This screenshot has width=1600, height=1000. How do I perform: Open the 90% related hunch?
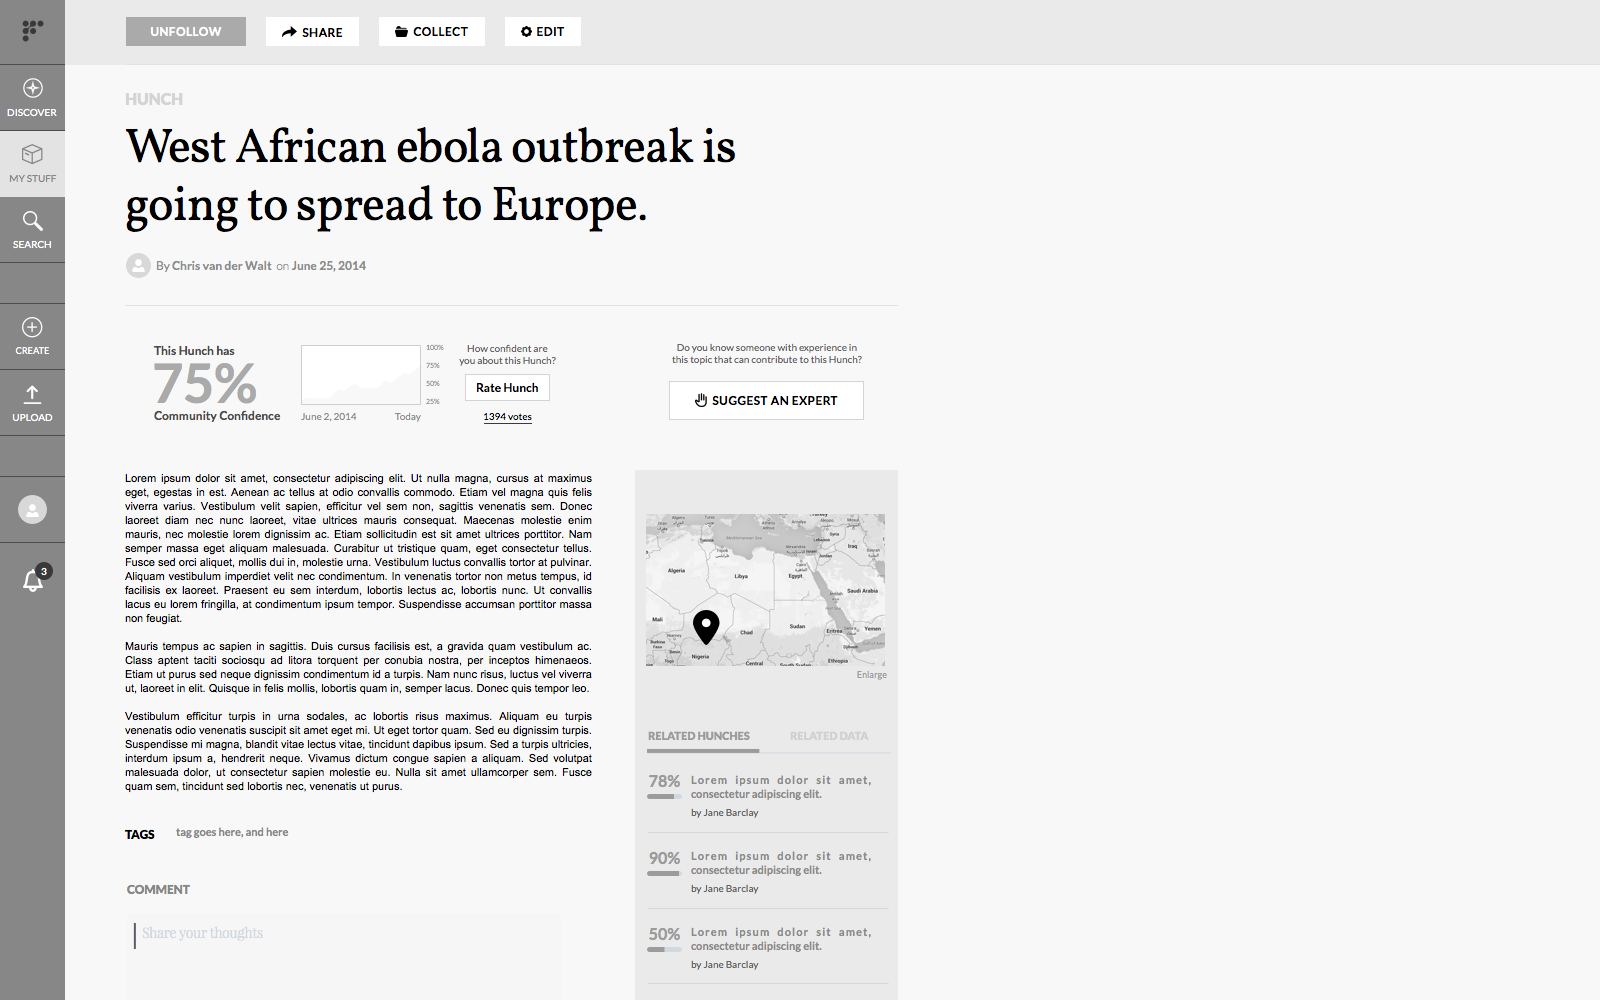point(767,872)
